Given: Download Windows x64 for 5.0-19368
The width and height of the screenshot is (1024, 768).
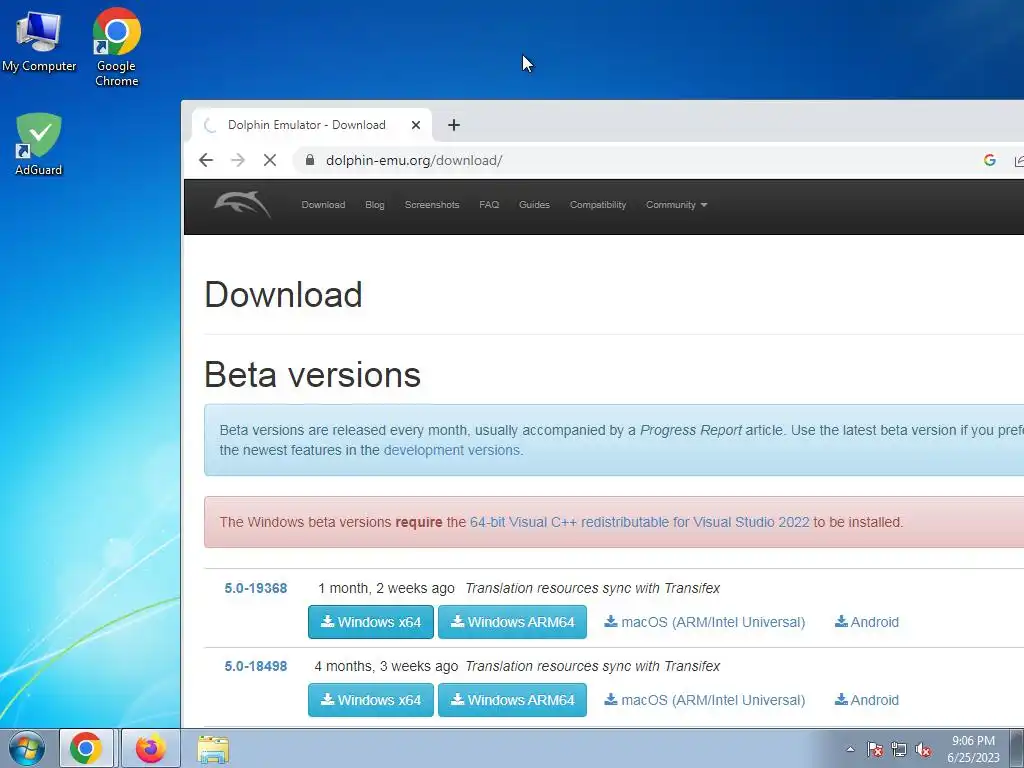Looking at the screenshot, I should pyautogui.click(x=371, y=622).
